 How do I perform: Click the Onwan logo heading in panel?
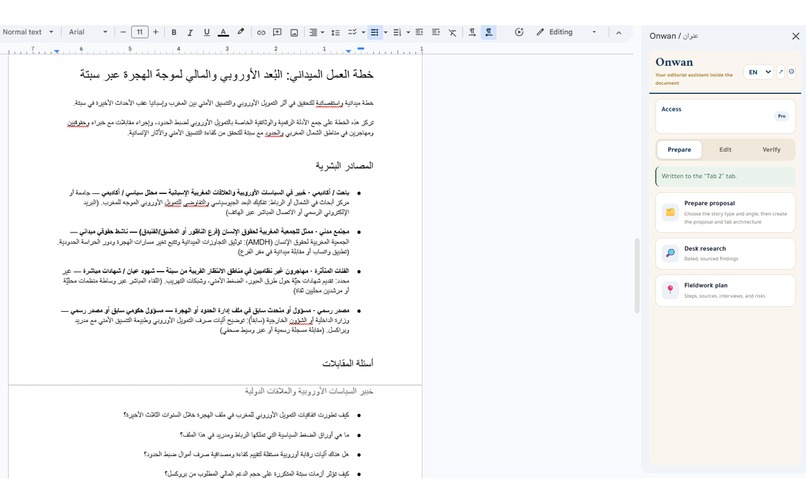point(674,62)
